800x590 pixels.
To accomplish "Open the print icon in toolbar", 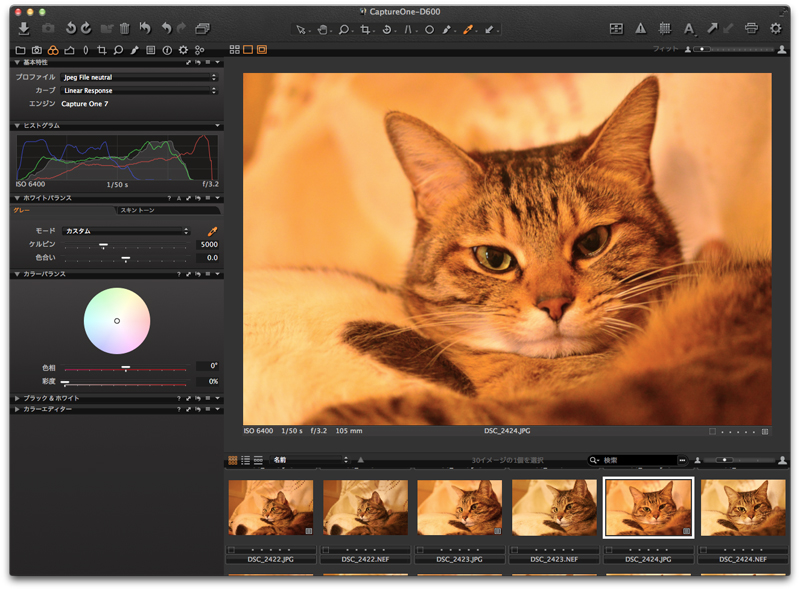I will (x=751, y=29).
